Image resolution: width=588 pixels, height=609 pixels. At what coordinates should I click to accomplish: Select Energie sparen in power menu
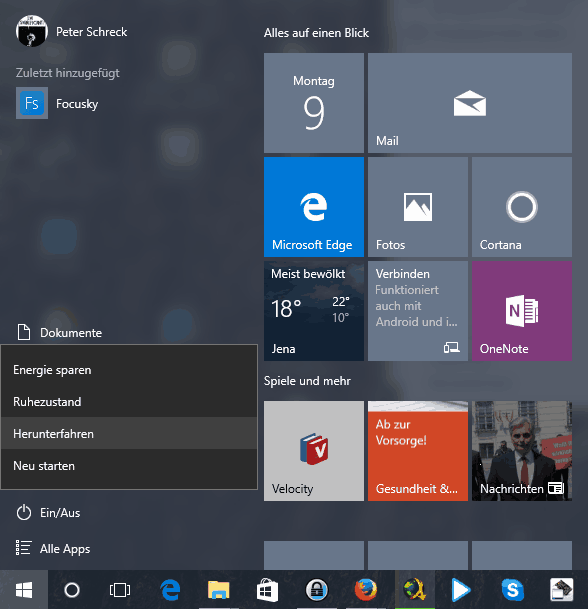129,370
